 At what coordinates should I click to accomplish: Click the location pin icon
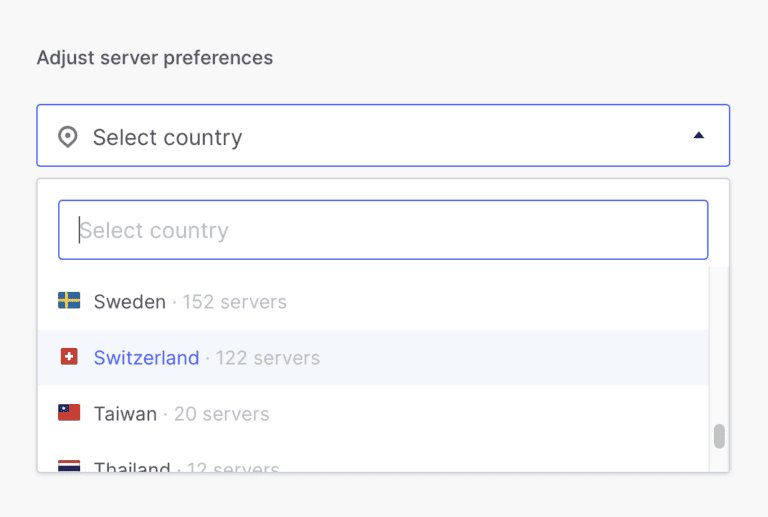click(68, 137)
